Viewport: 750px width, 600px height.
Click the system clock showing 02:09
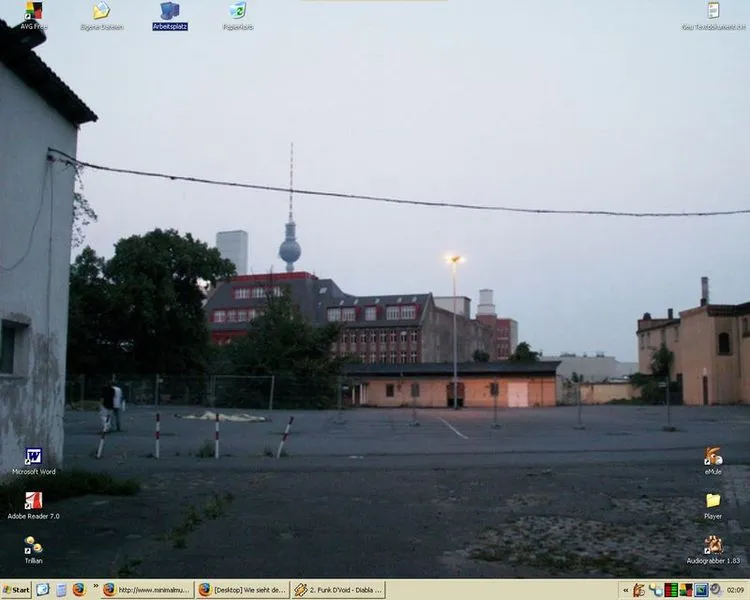pyautogui.click(x=735, y=590)
